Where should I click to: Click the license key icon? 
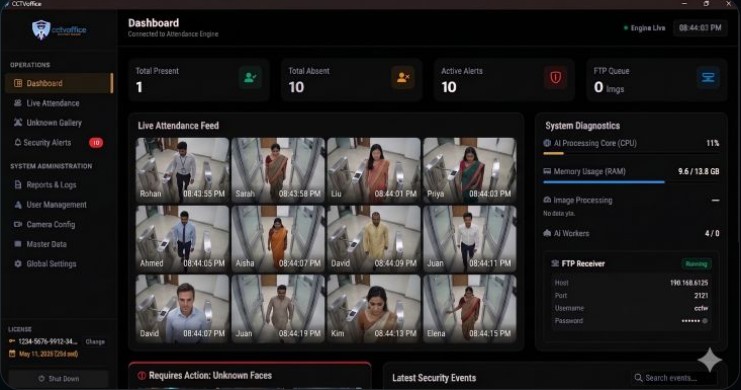(12, 341)
